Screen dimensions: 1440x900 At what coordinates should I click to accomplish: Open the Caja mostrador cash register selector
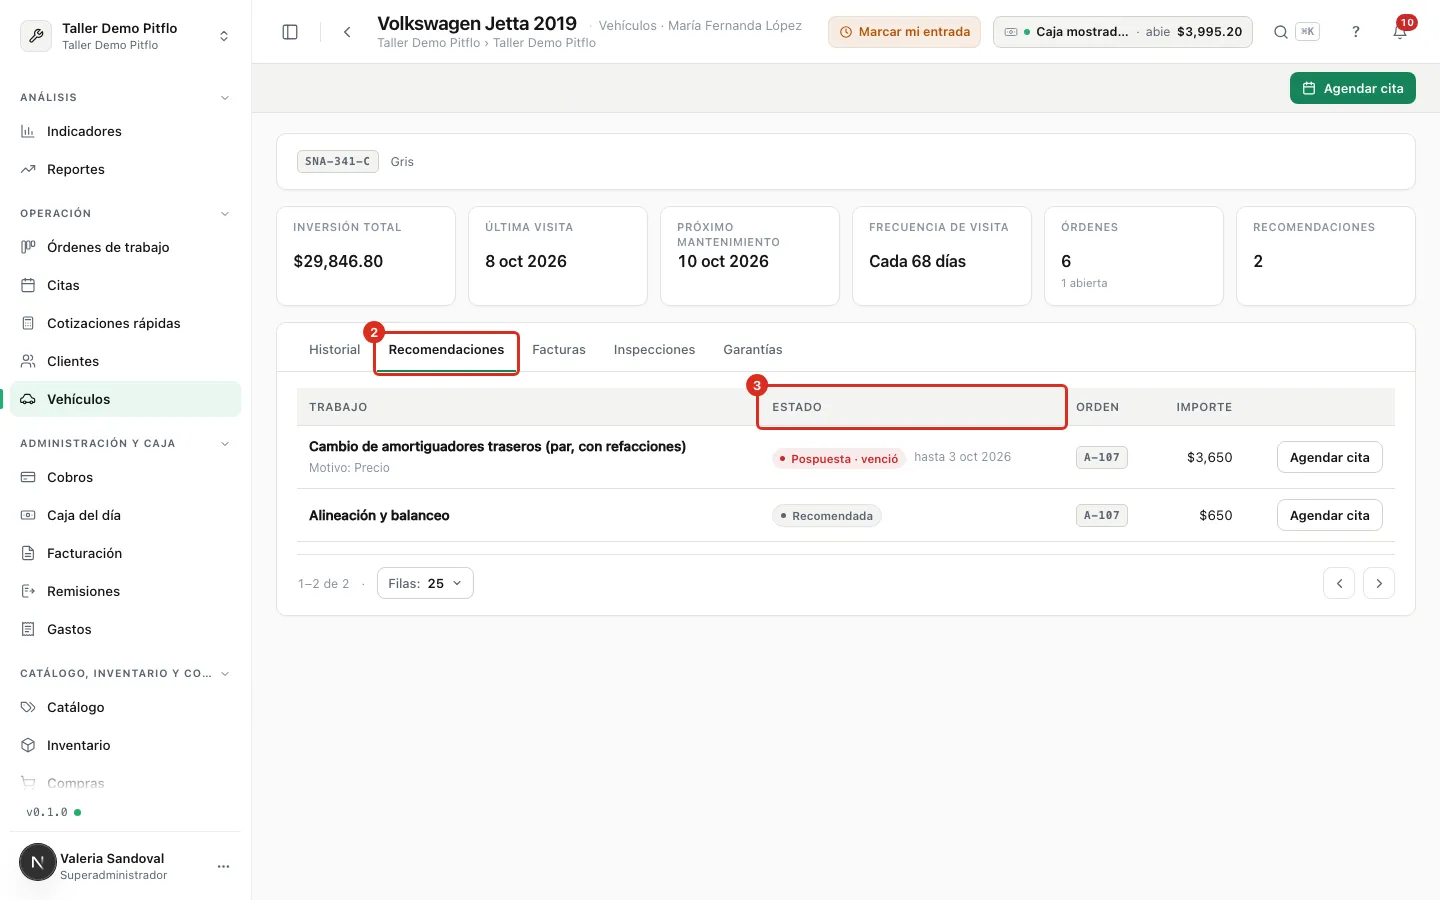coord(1122,32)
